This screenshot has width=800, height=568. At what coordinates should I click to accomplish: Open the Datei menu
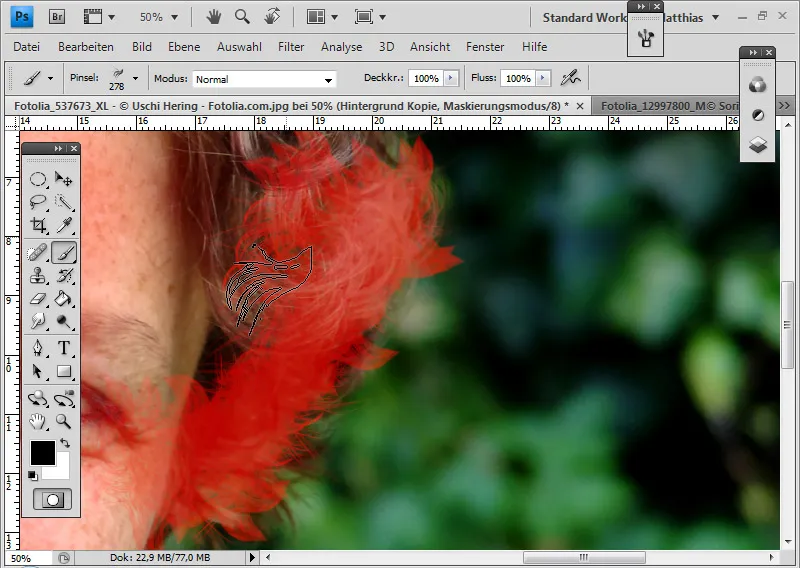(27, 47)
